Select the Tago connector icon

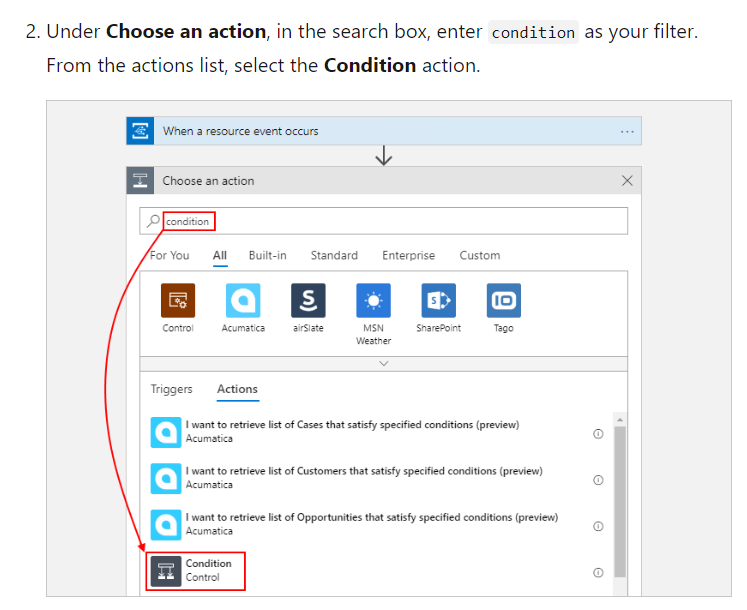(x=504, y=301)
